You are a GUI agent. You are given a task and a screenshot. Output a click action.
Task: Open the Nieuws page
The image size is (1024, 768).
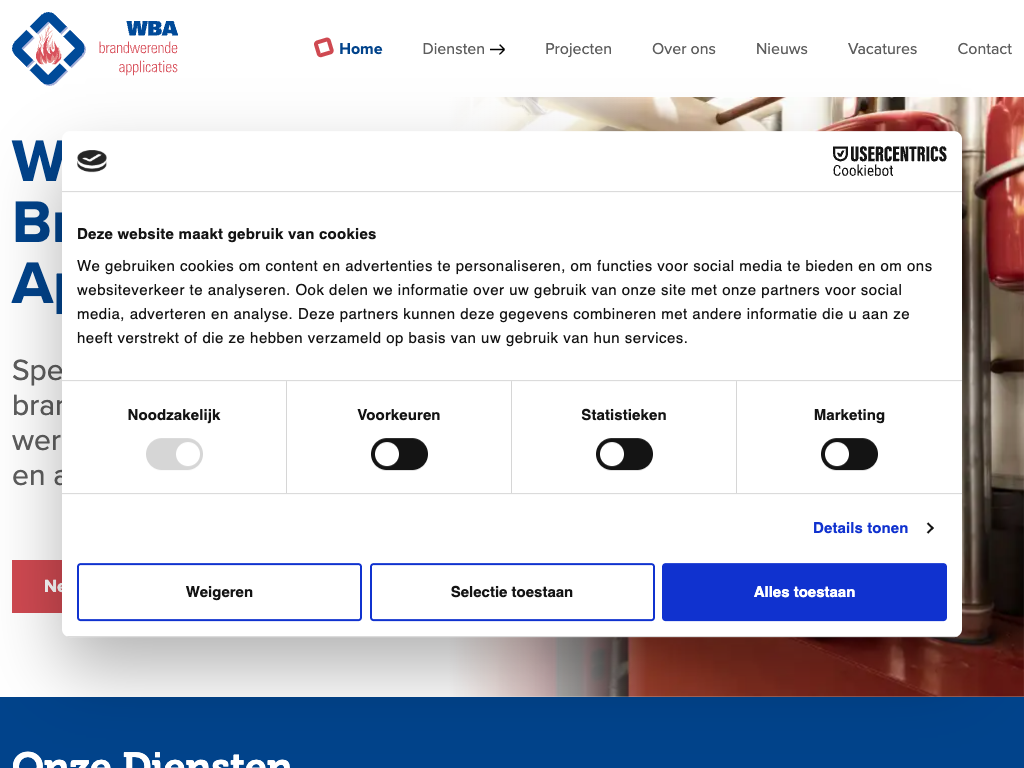coord(781,49)
